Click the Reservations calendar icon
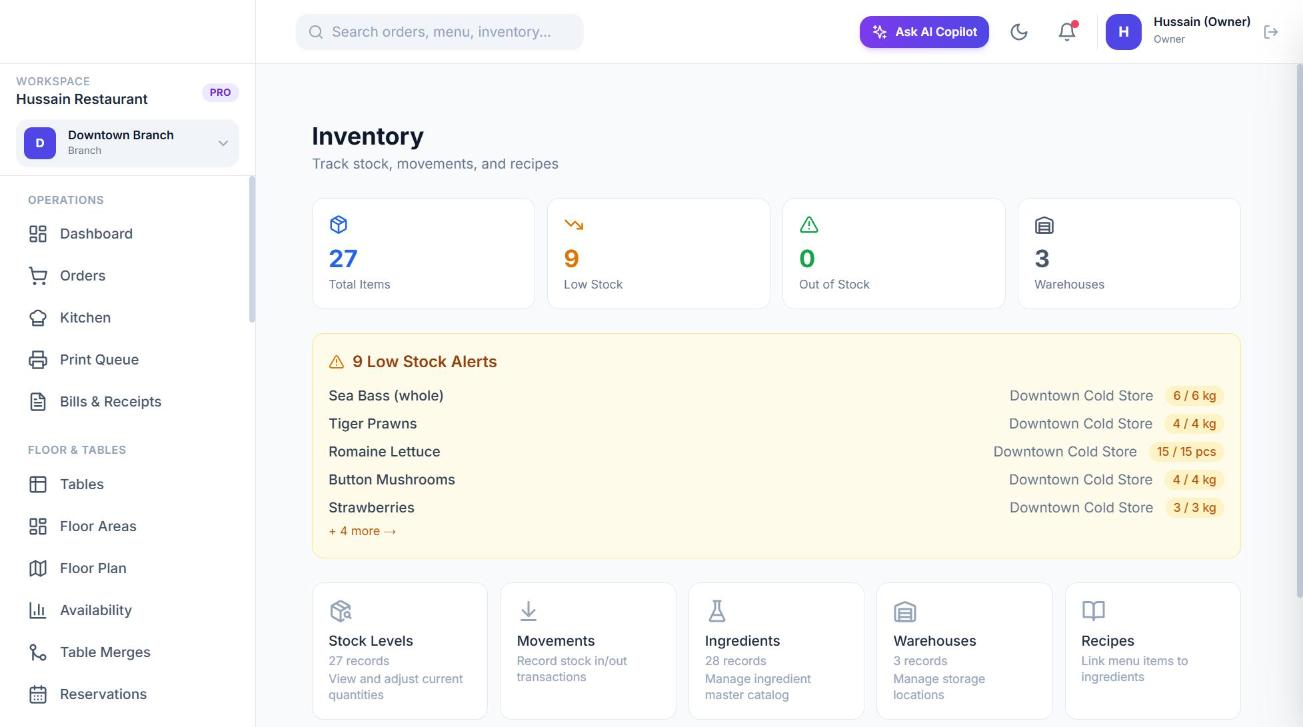This screenshot has width=1303, height=727. pos(38,694)
